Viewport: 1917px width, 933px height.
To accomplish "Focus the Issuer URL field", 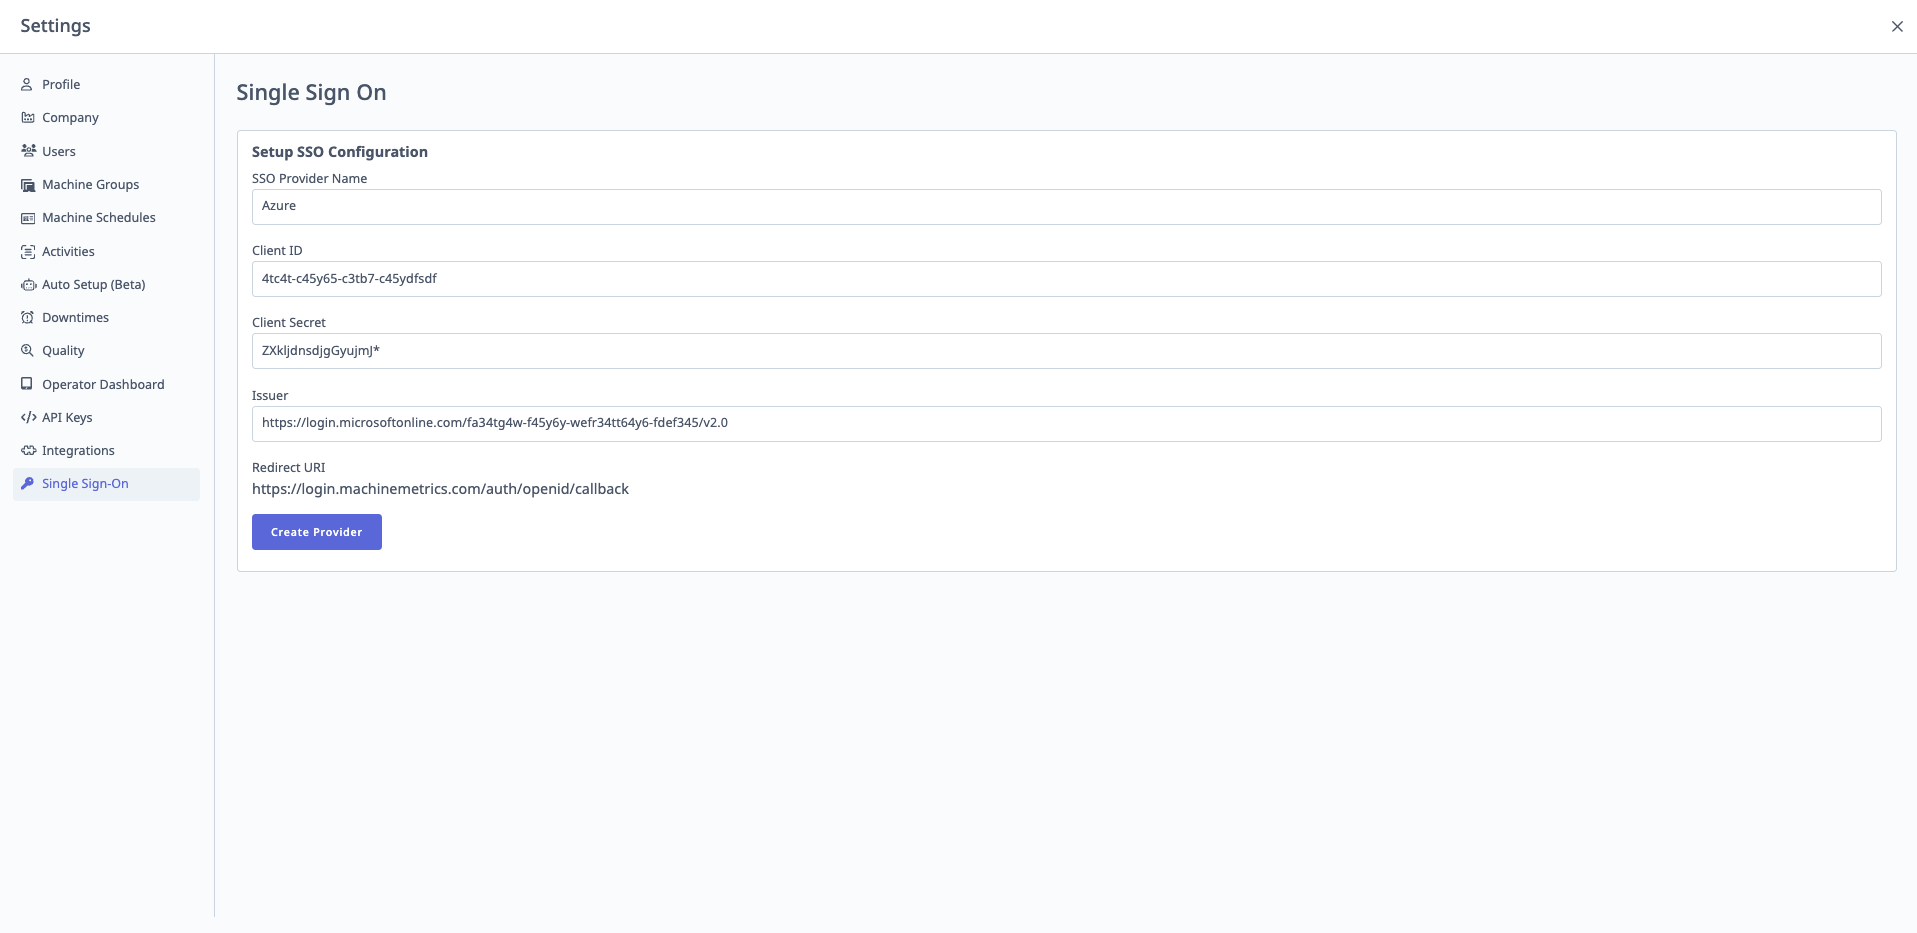I will [x=1066, y=423].
